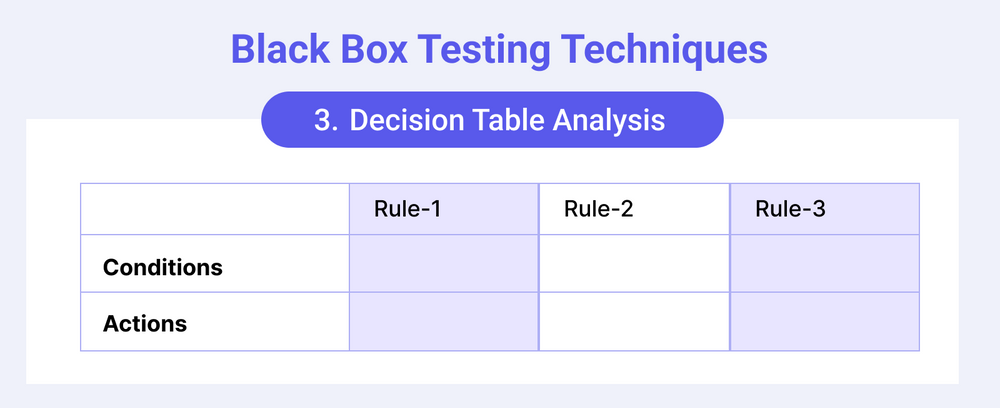Select the Rule-2 column header
The width and height of the screenshot is (1000, 408).
point(598,210)
